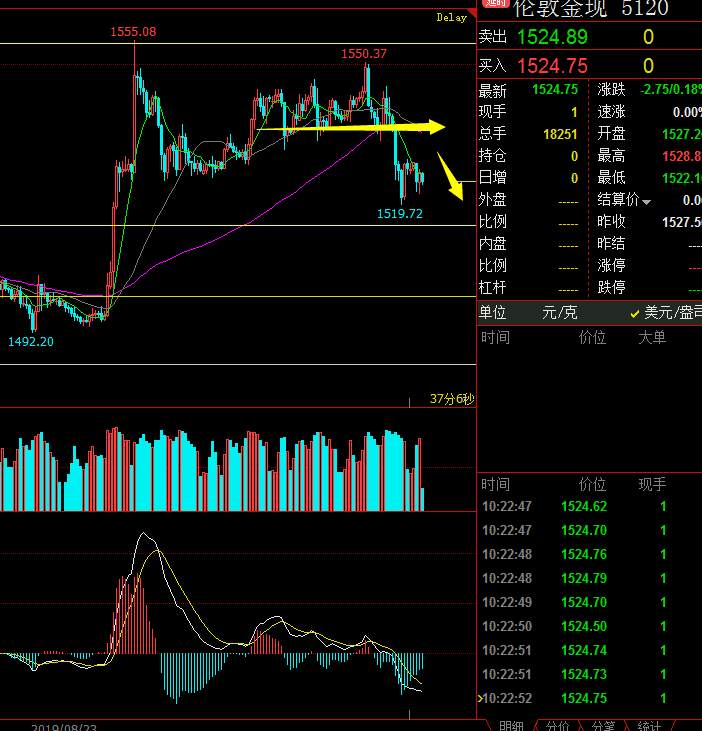Click the 杠杆 row label

pos(492,287)
